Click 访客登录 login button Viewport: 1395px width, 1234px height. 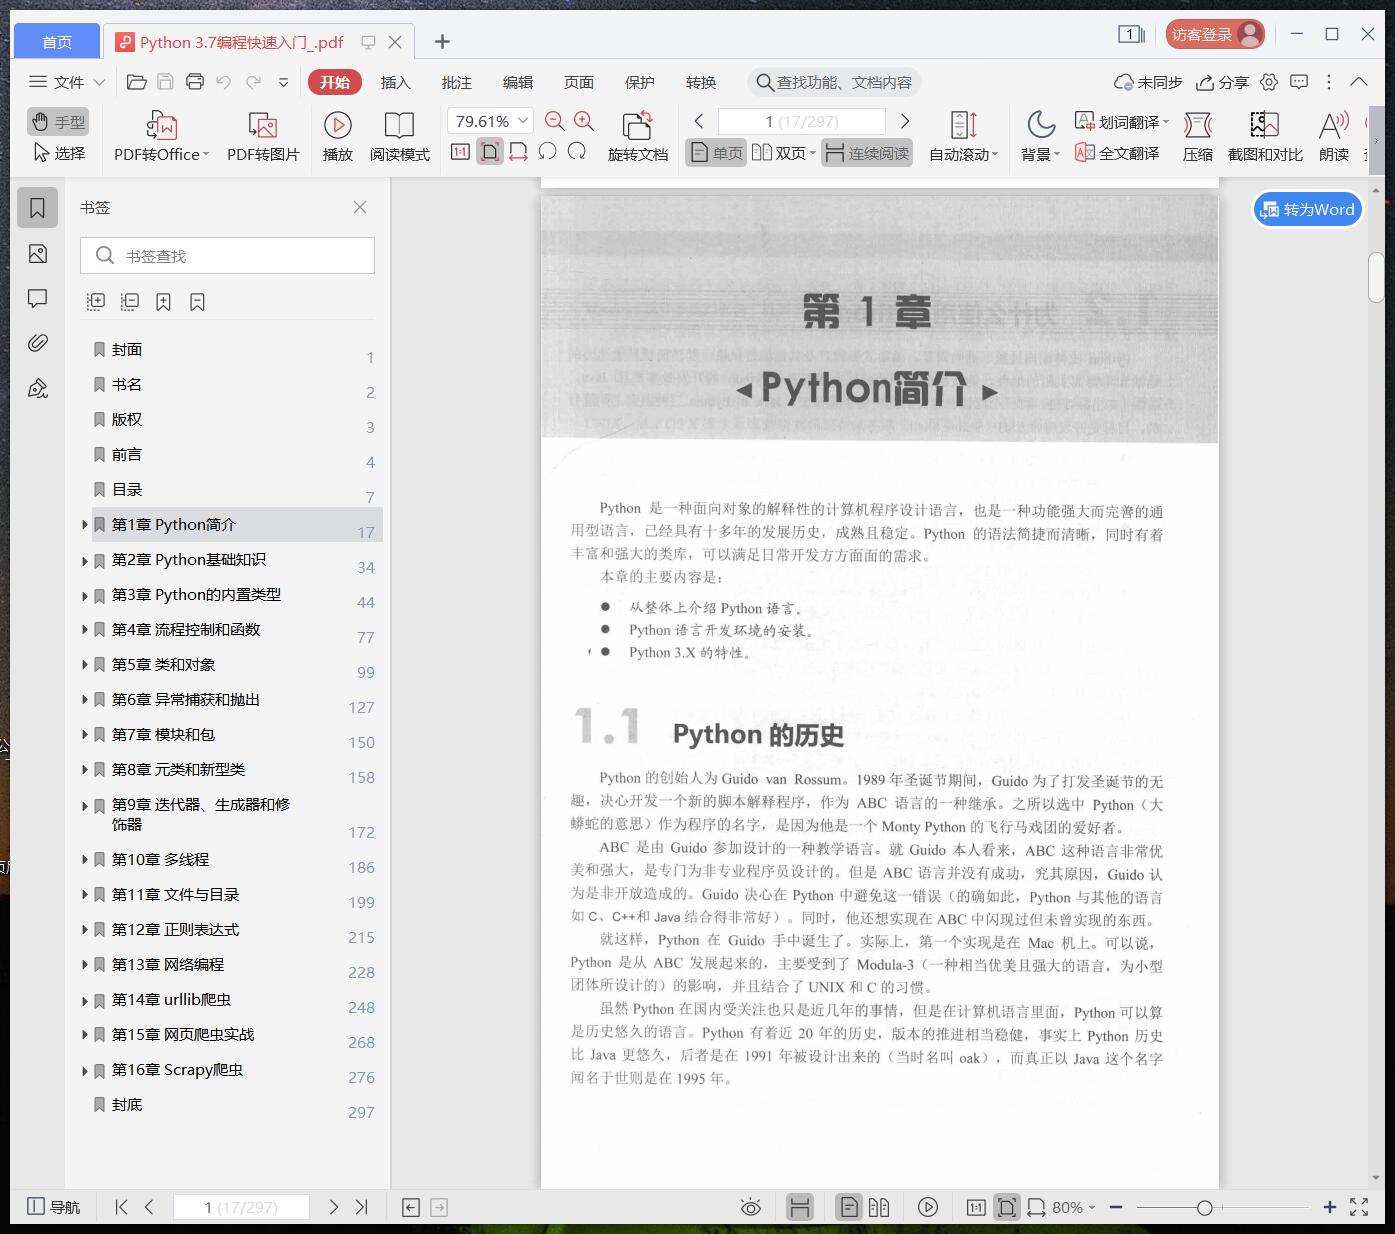click(x=1215, y=34)
